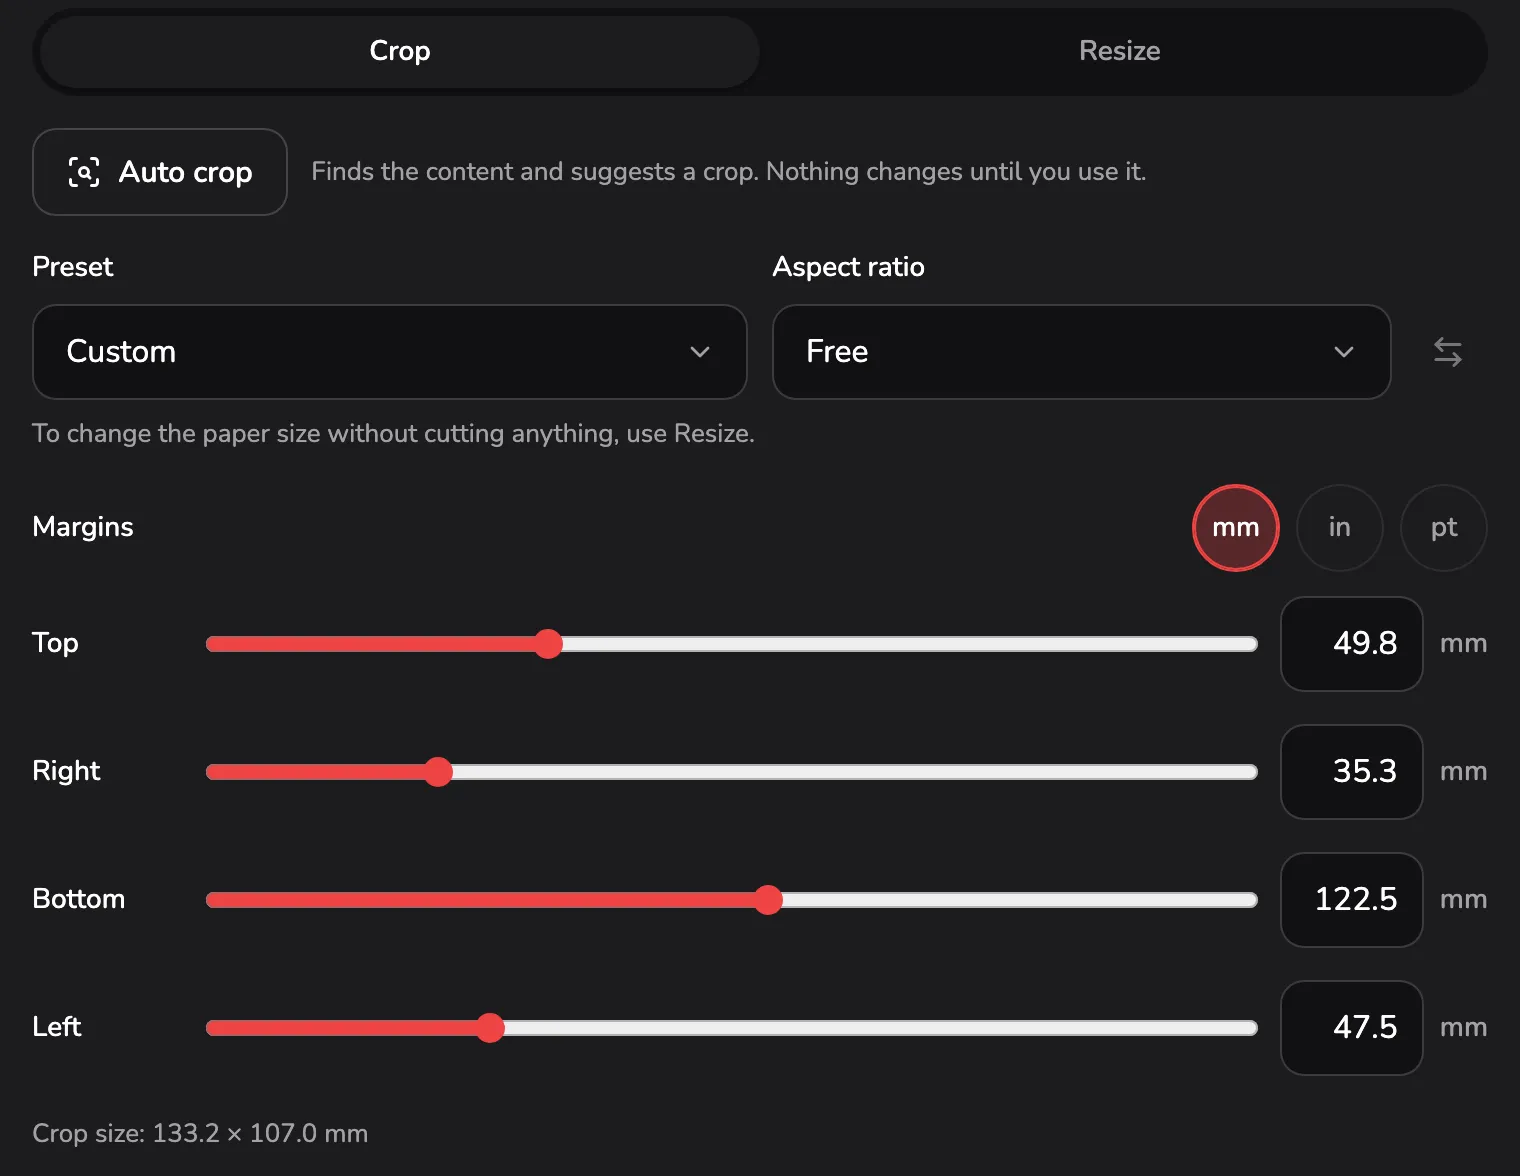Image resolution: width=1520 pixels, height=1176 pixels.
Task: Click the Resize hint text below Preset
Action: [x=393, y=434]
